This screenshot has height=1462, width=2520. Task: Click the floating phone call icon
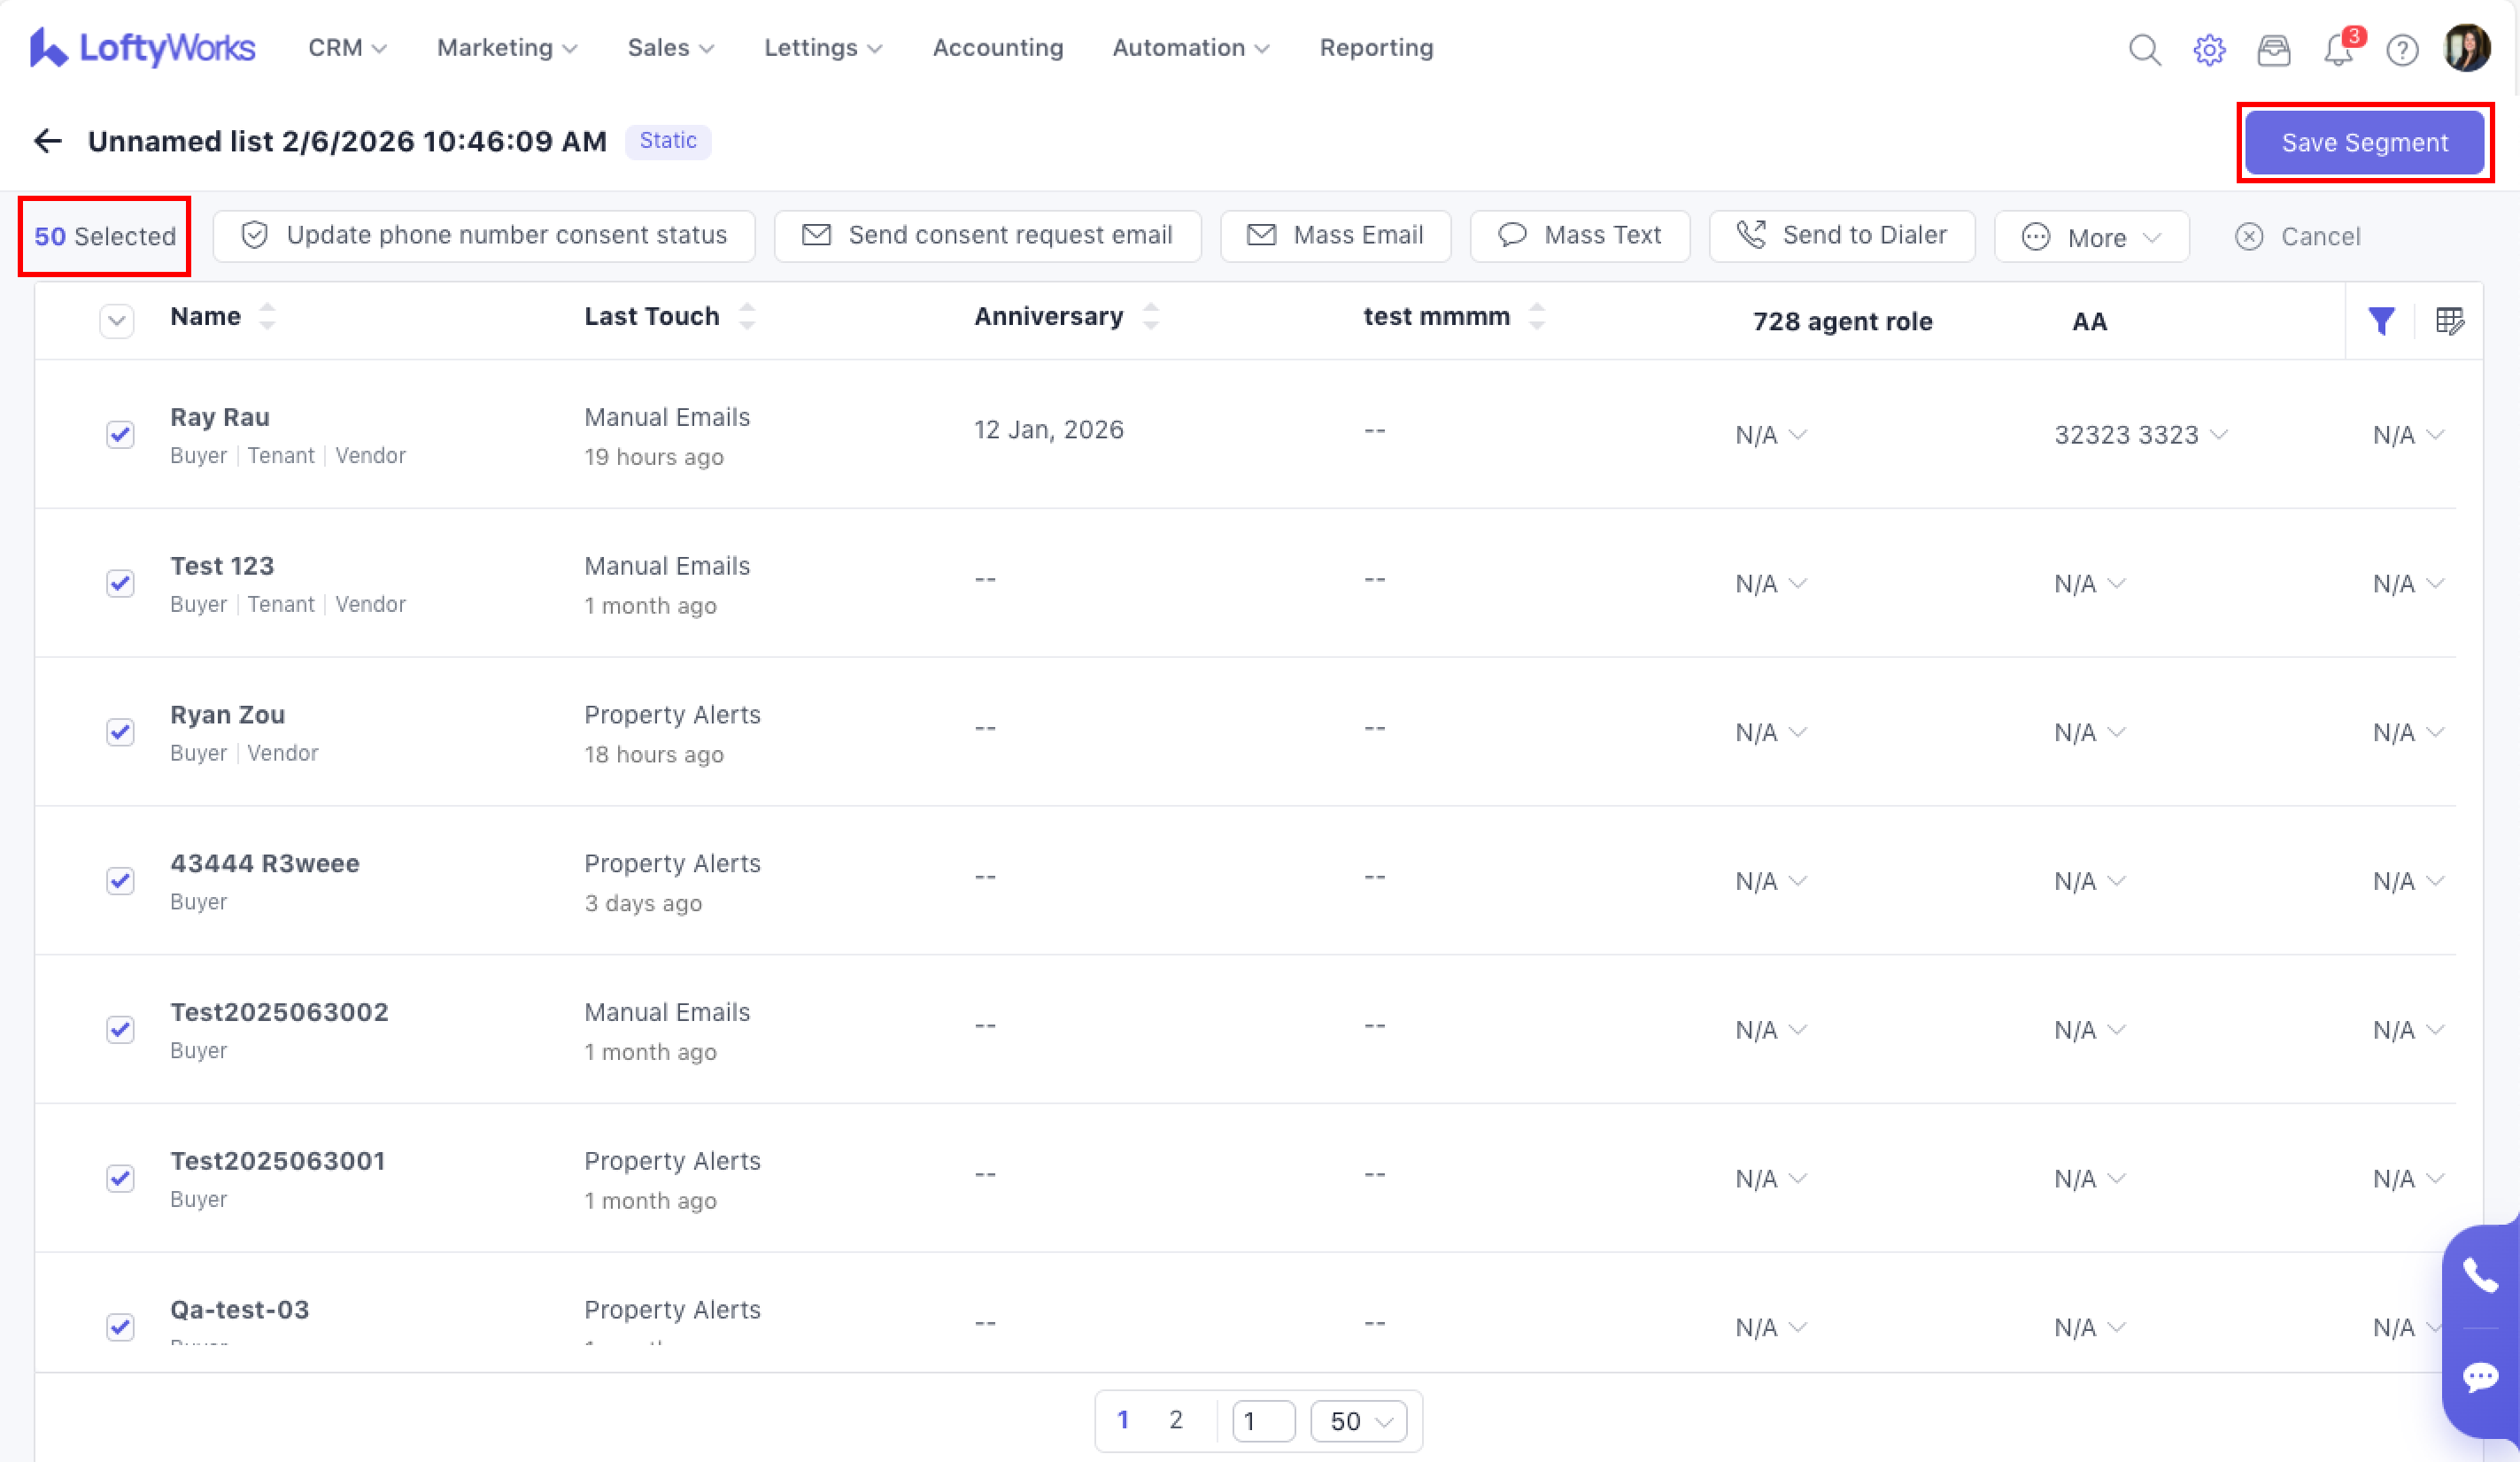click(x=2480, y=1276)
